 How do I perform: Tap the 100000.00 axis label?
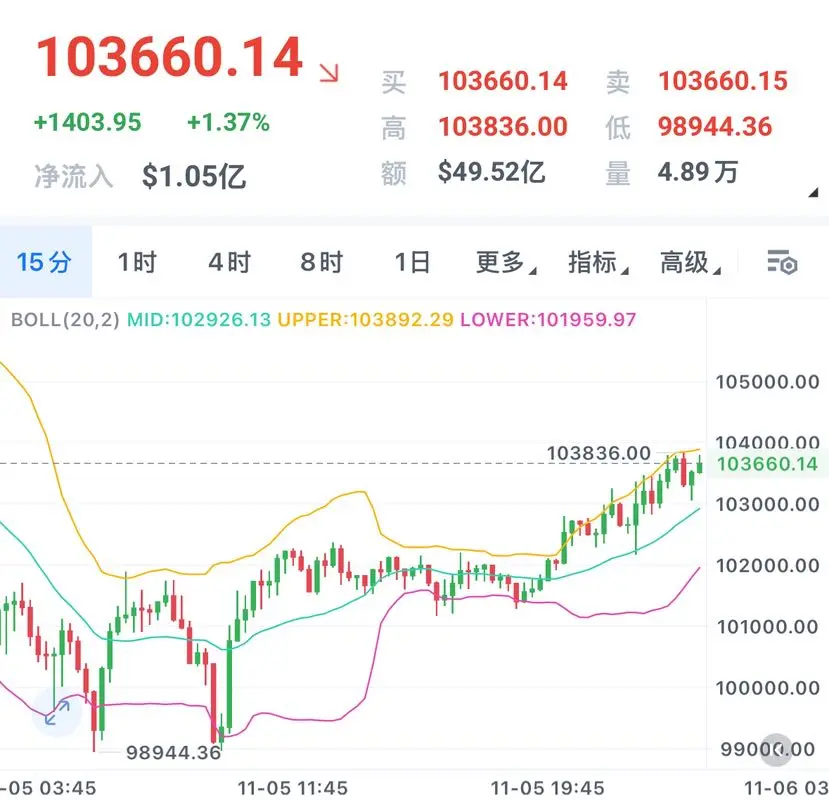tap(767, 688)
